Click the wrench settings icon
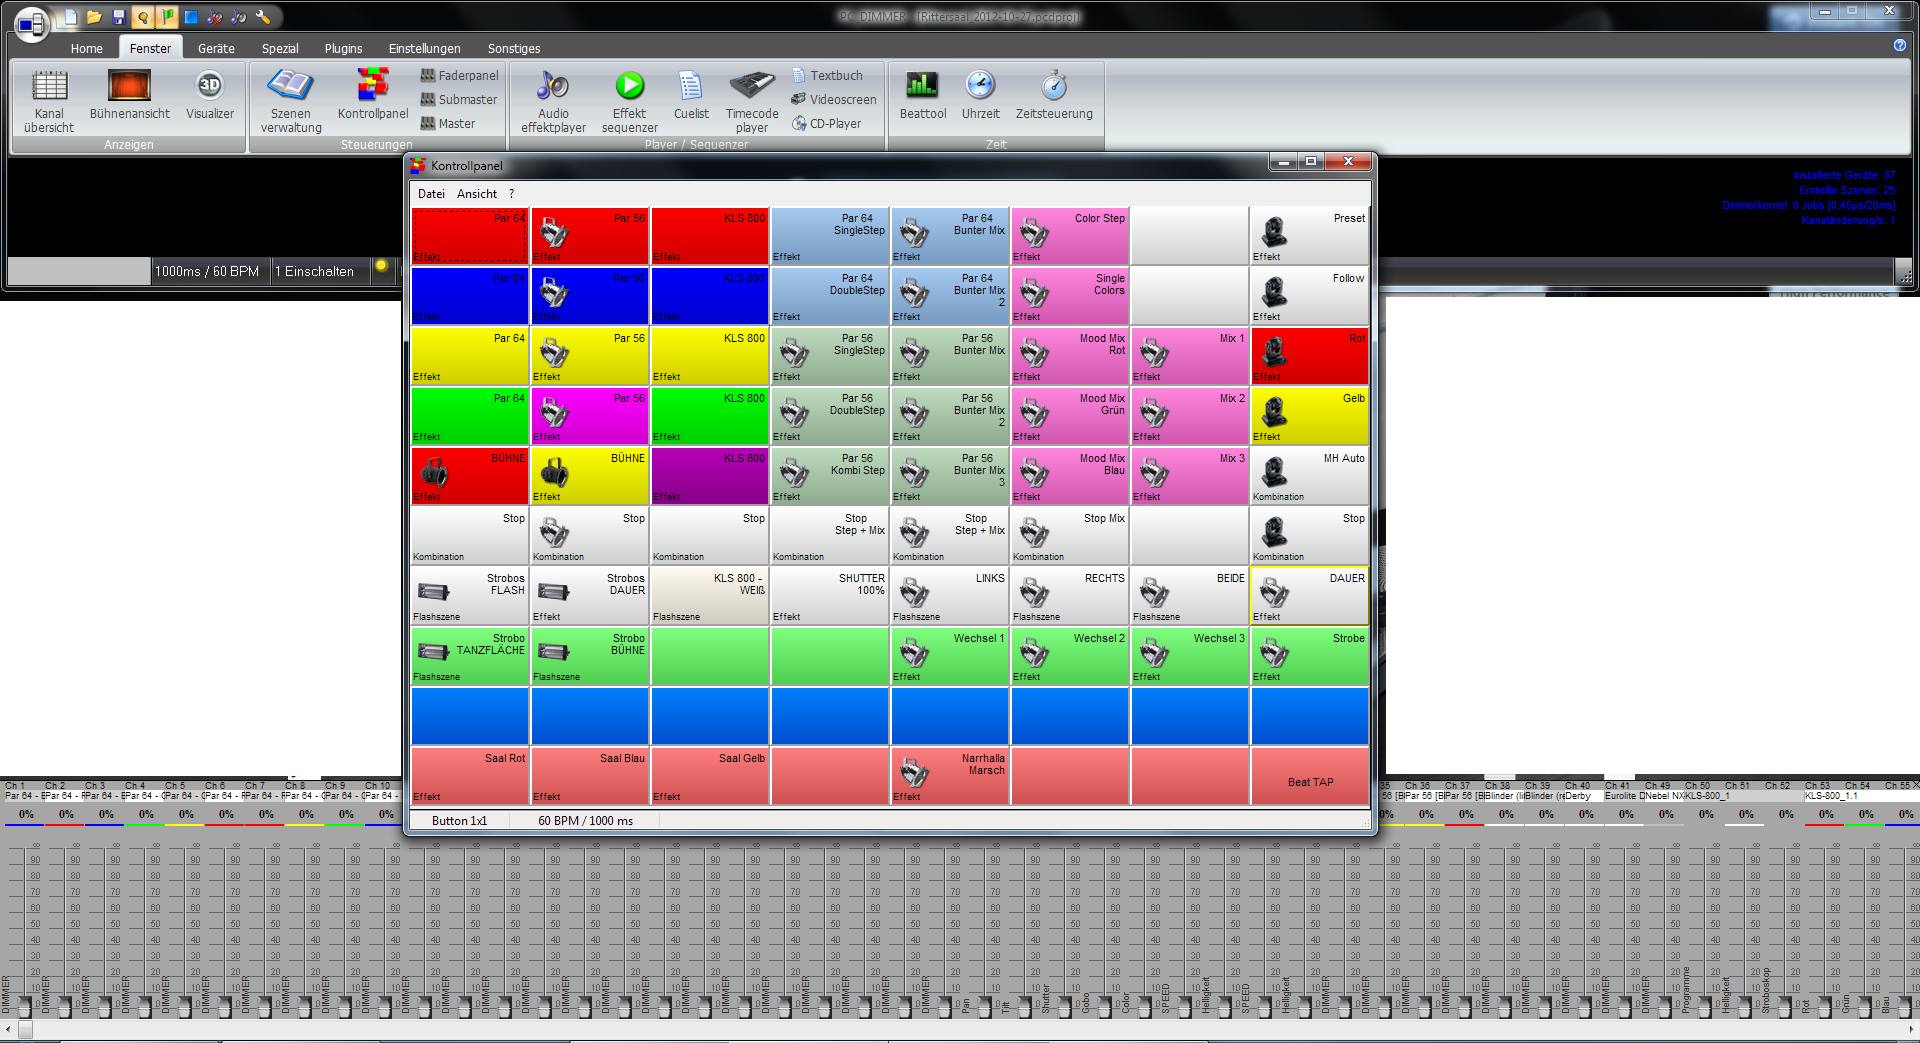The width and height of the screenshot is (1920, 1043). point(263,17)
